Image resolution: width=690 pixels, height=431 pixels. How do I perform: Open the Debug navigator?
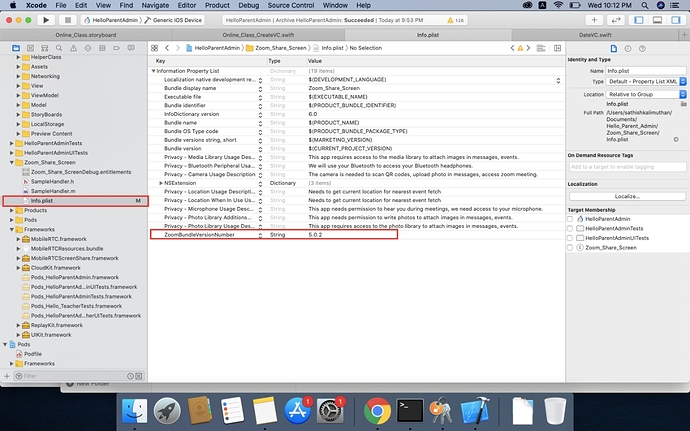102,48
